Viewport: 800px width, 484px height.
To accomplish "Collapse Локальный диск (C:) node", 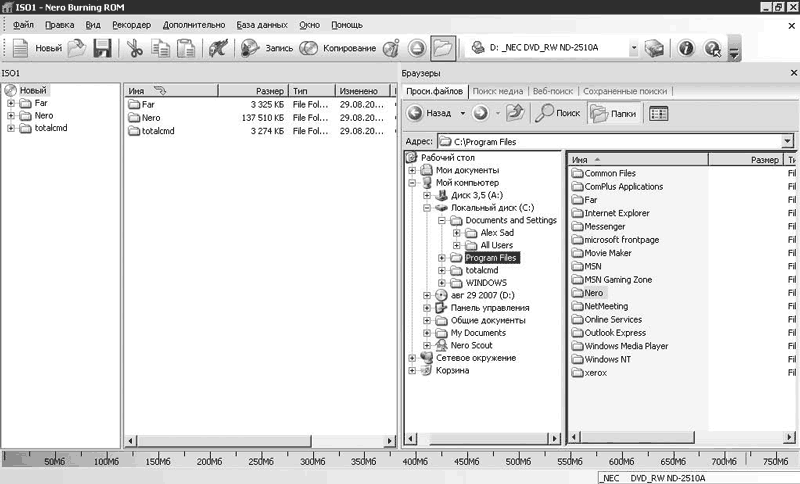I will [427, 208].
